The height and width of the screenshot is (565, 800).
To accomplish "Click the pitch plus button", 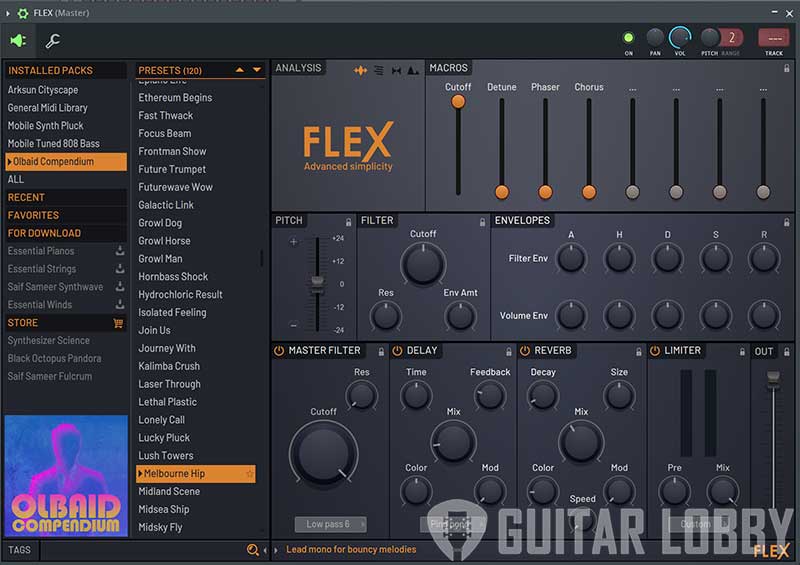I will pyautogui.click(x=293, y=242).
